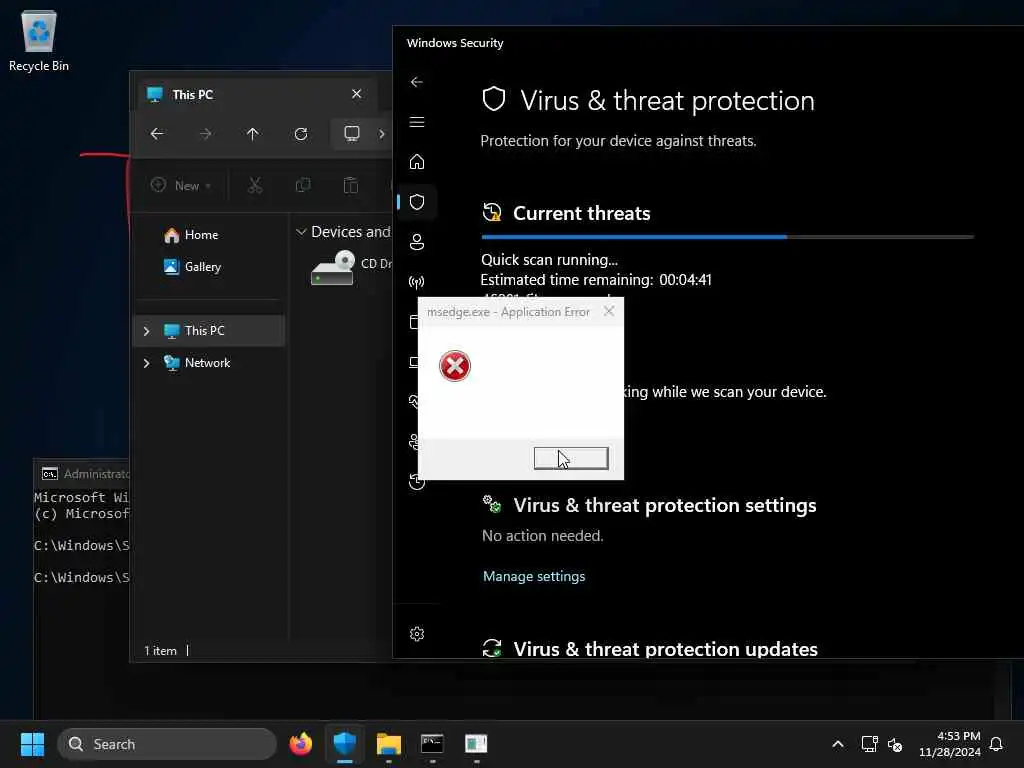The image size is (1024, 768).
Task: Go back in Windows Security
Action: (x=417, y=82)
